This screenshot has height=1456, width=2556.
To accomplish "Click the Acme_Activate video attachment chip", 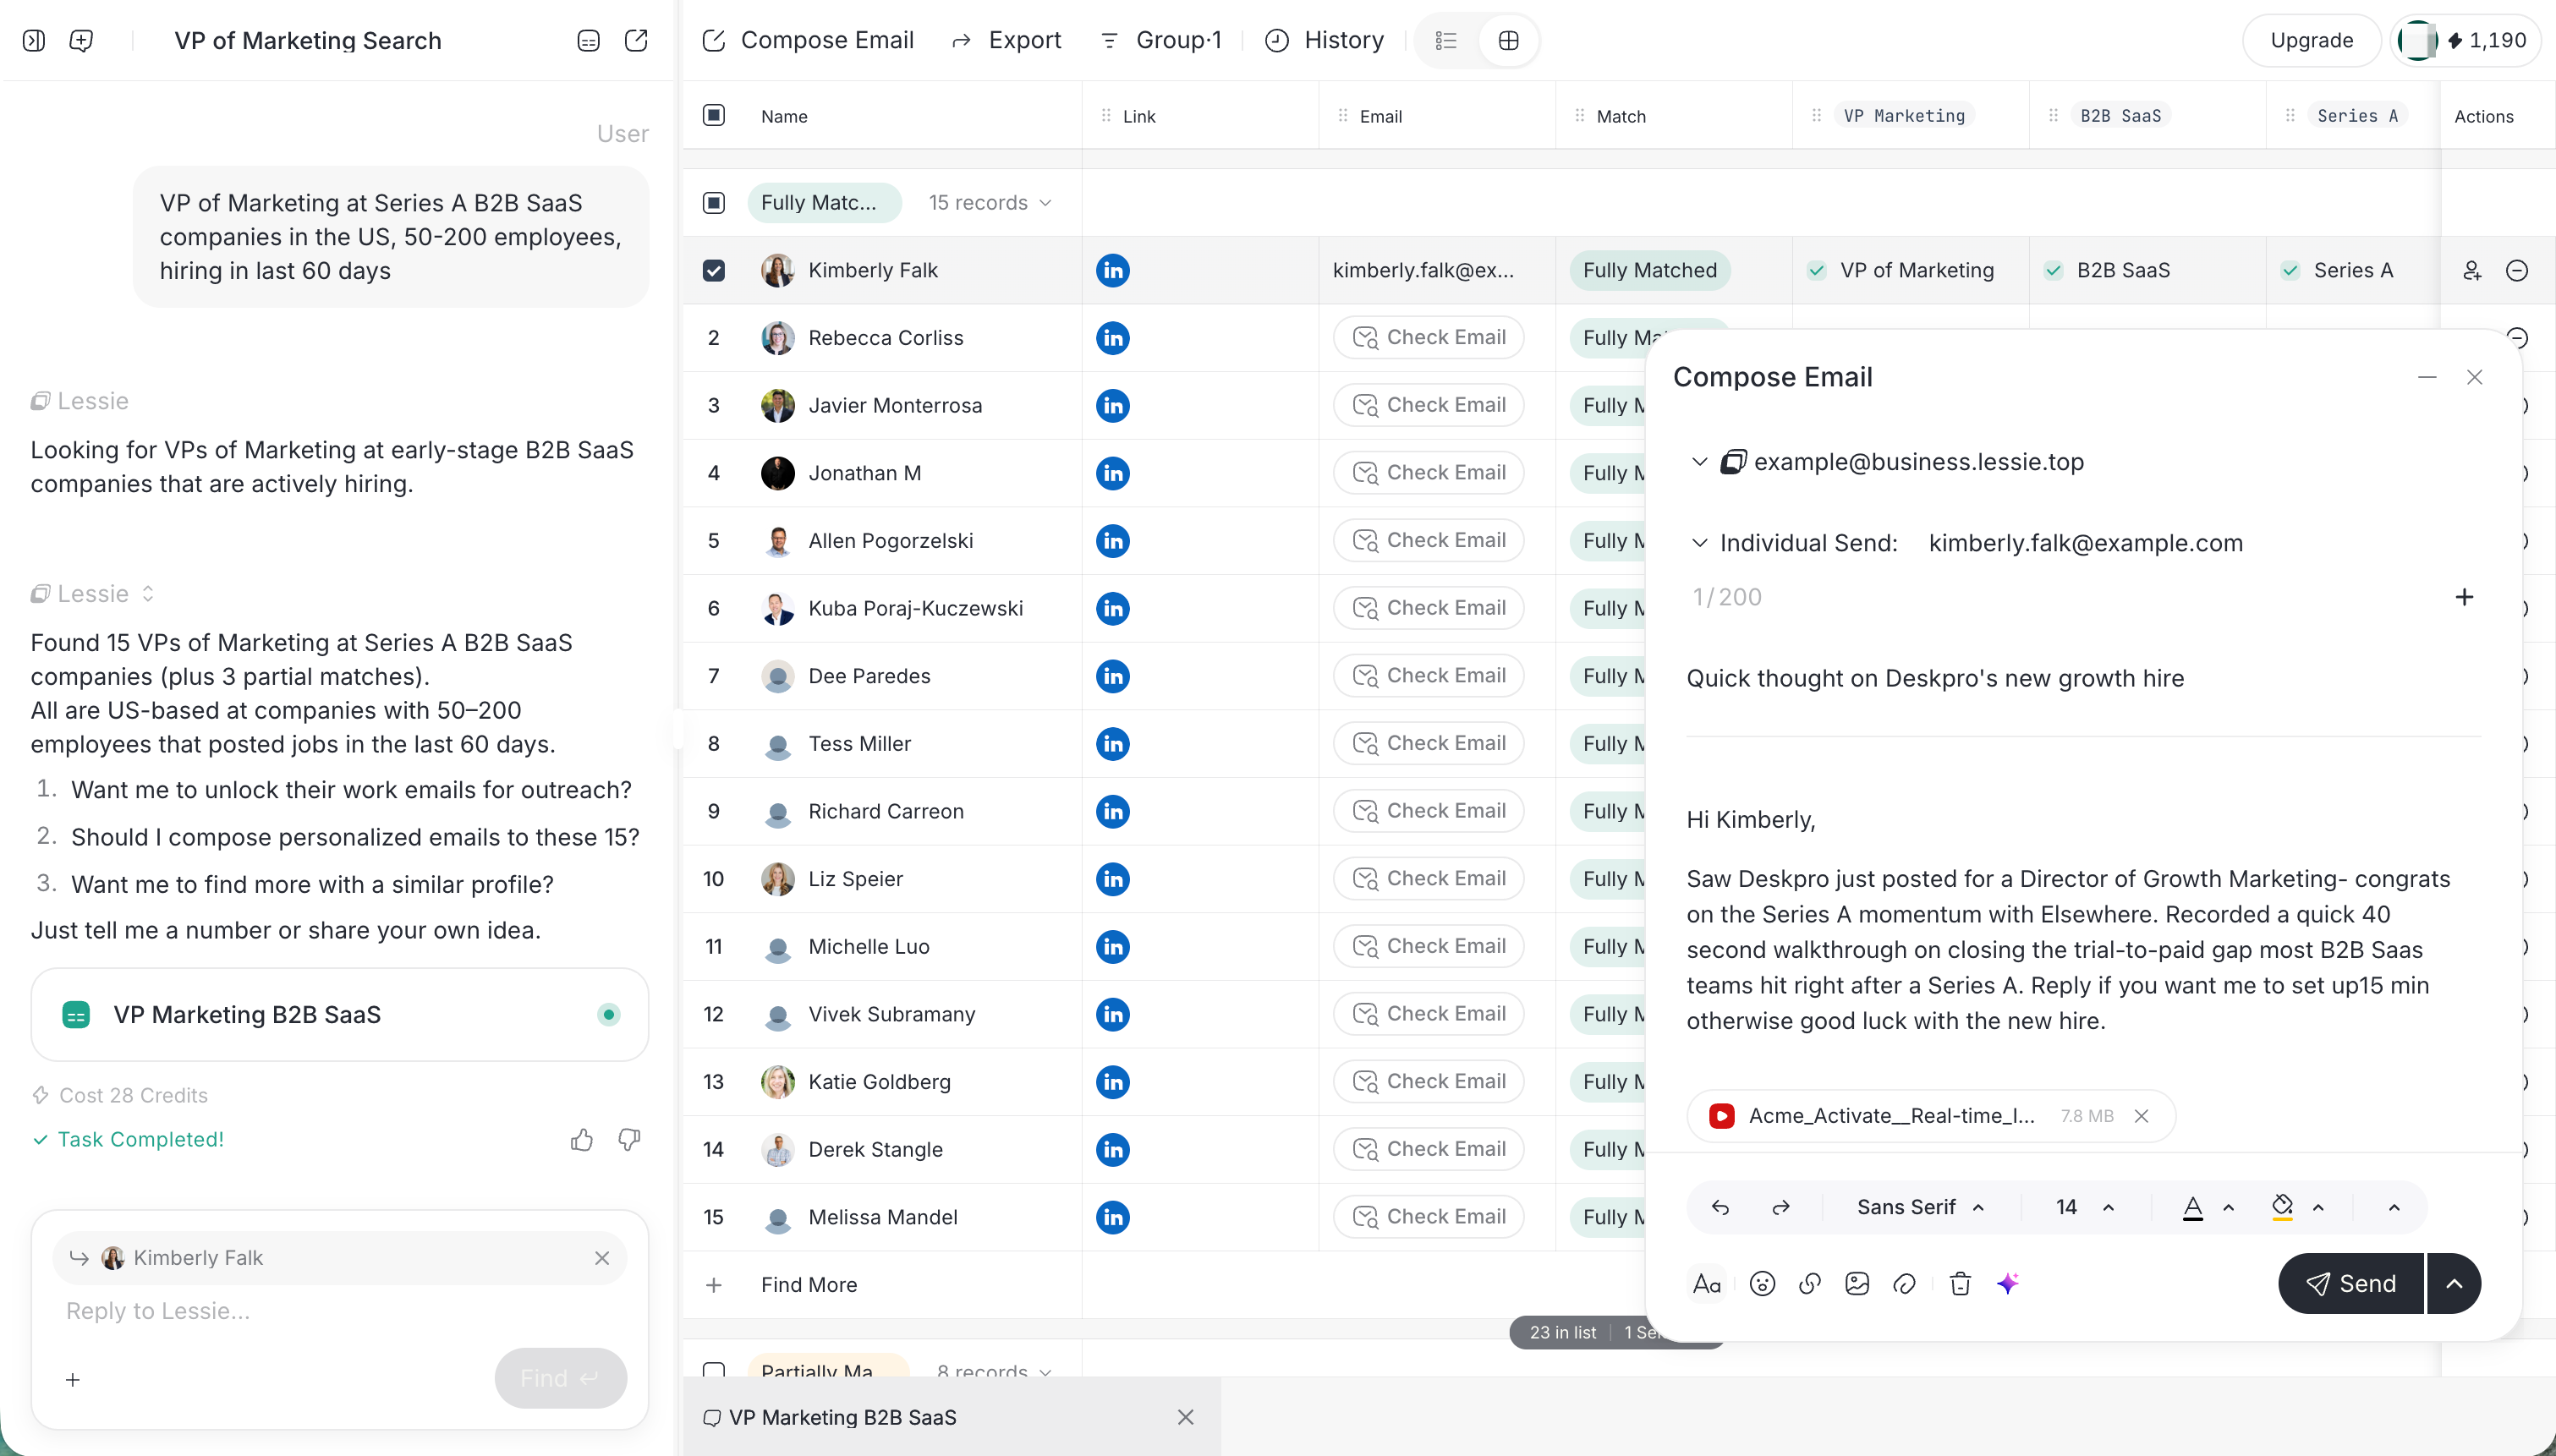I will [x=1931, y=1116].
